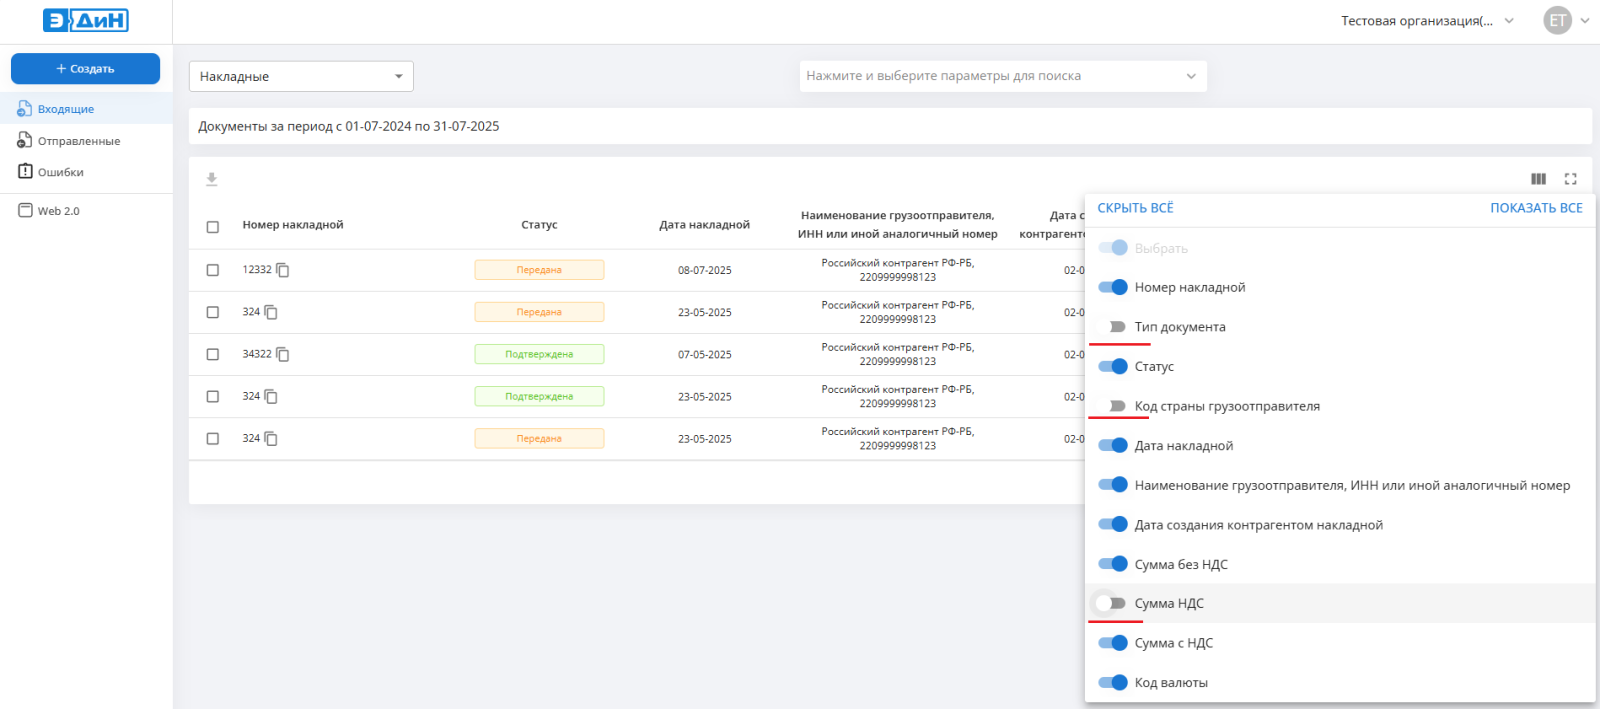Viewport: 1600px width, 709px height.
Task: Copy invoice number 34322 with the copy icon
Action: [x=283, y=354]
